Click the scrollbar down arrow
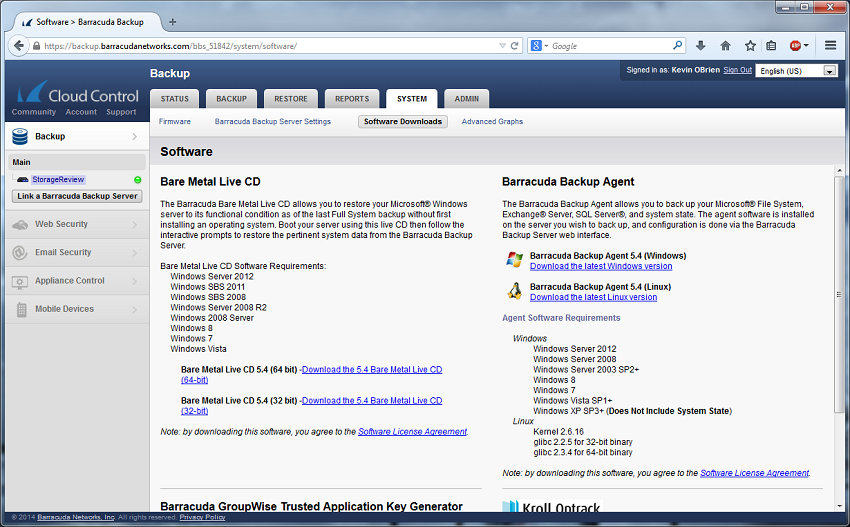The image size is (850, 527). click(x=839, y=505)
